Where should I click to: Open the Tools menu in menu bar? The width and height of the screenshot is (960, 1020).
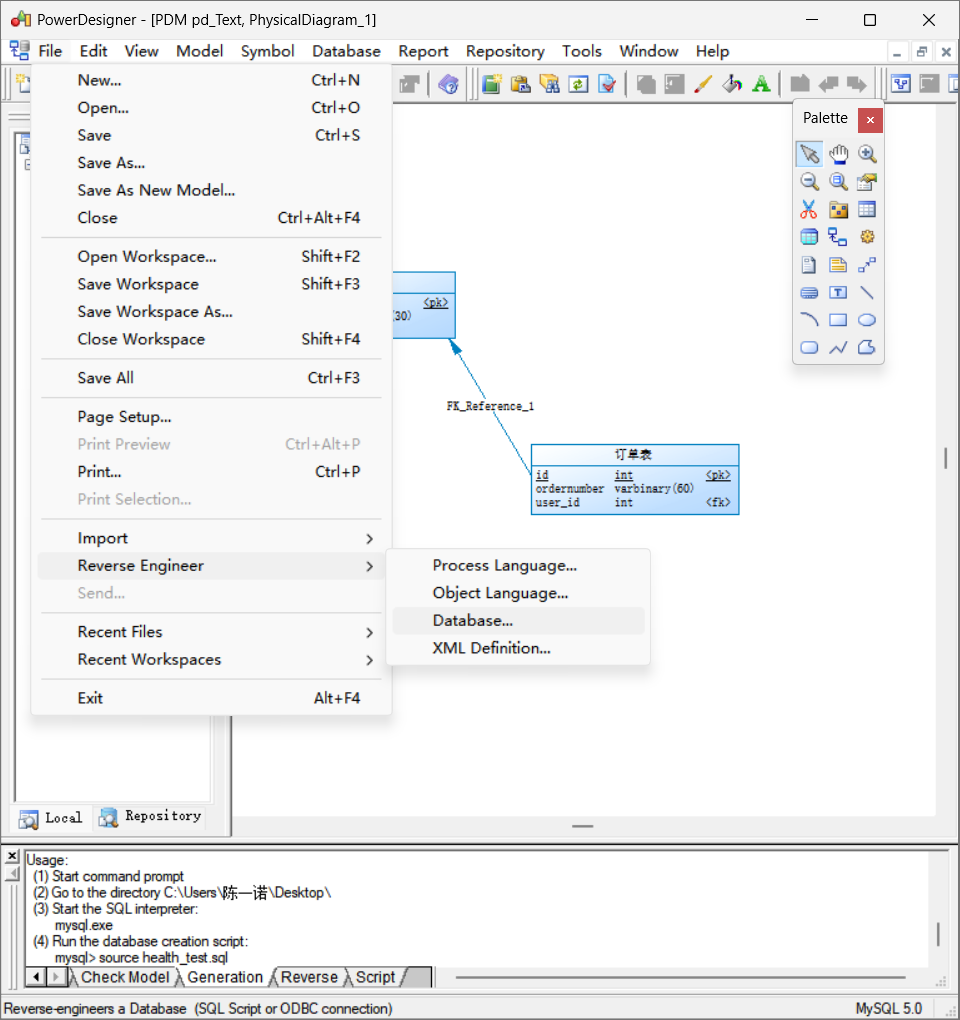point(581,51)
